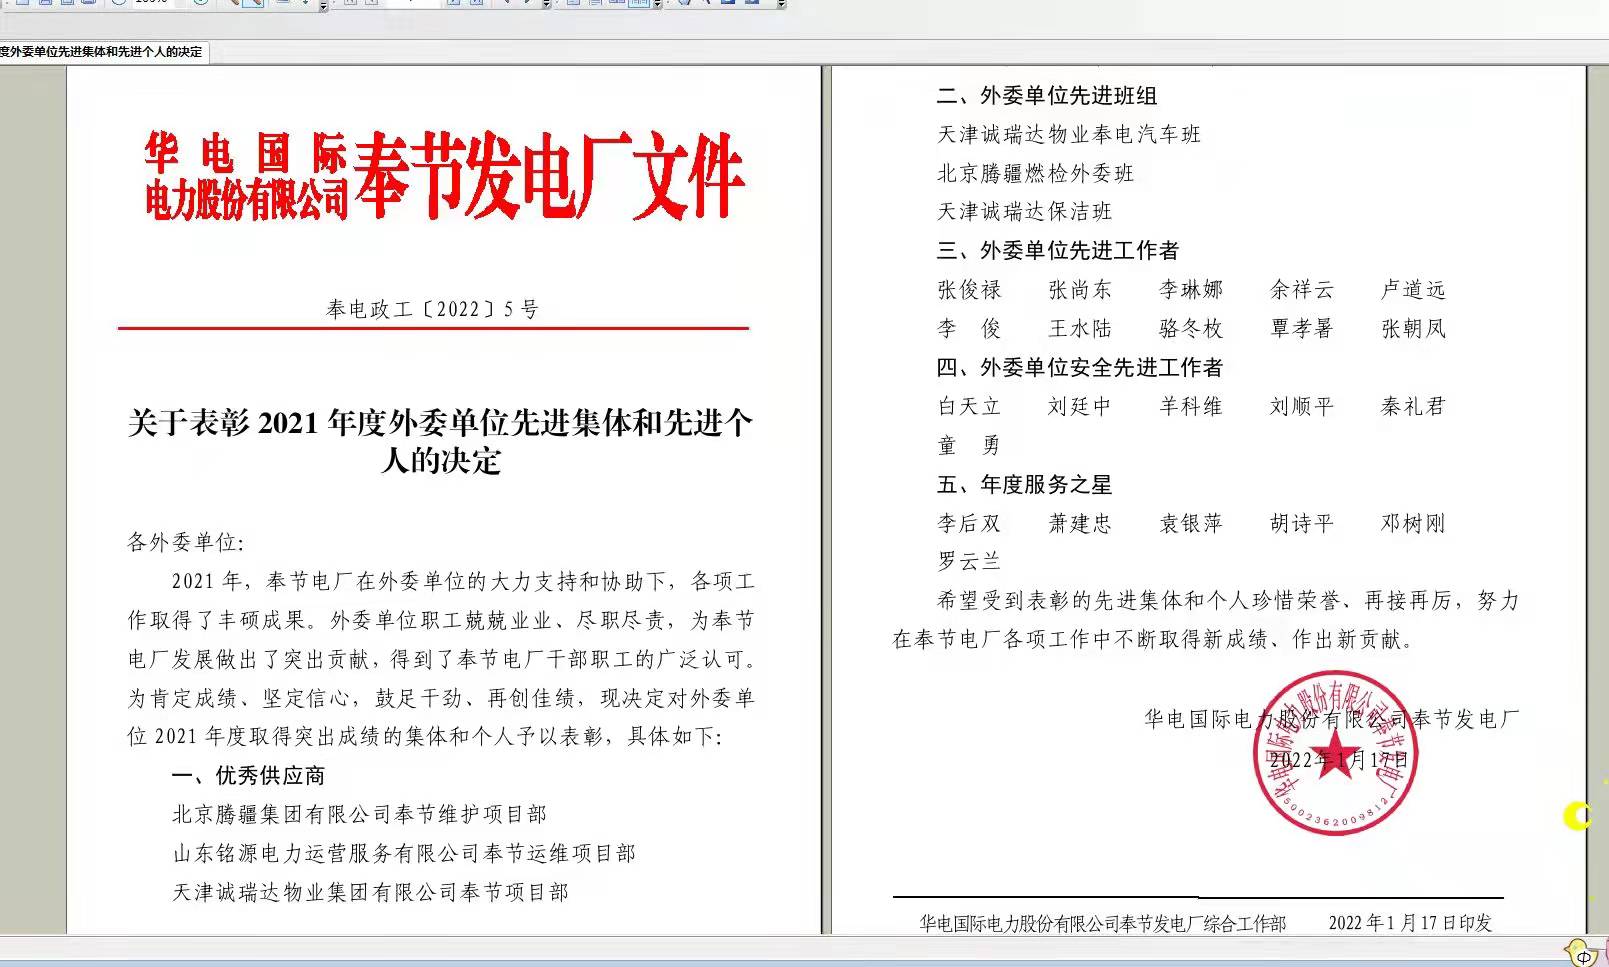Viewport: 1609px width, 967px height.
Task: Click the title line 关于表彰2021年度外委单位先进集体和先进个
Action: 440,423
